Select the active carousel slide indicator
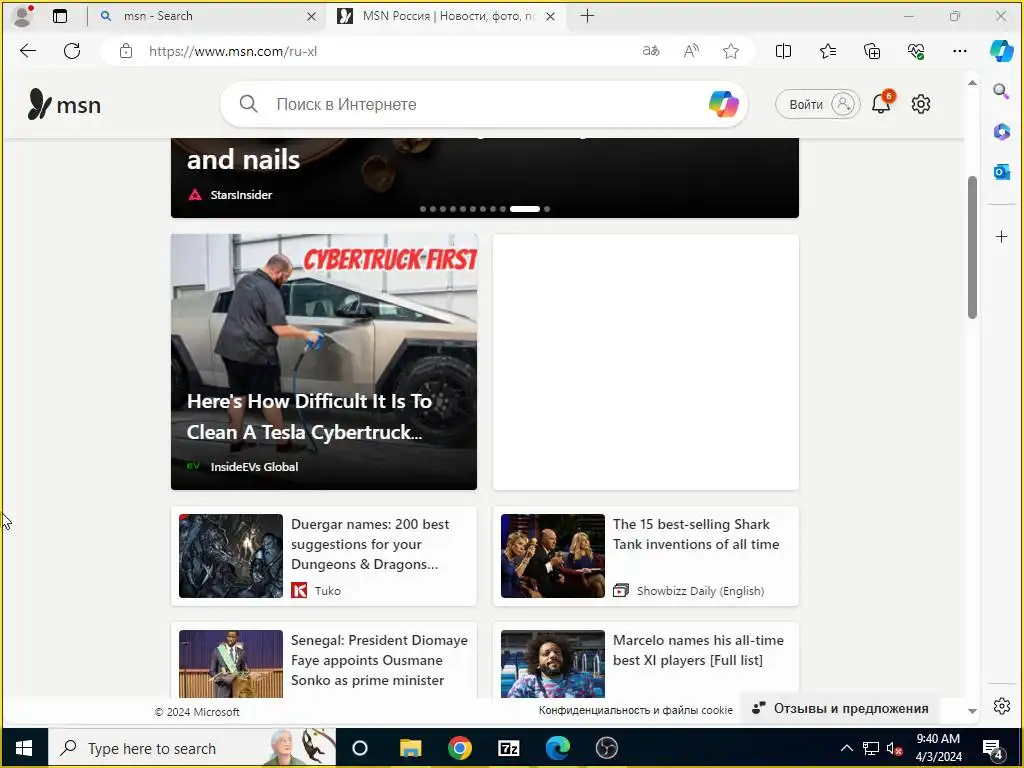This screenshot has height=768, width=1024. tap(524, 209)
